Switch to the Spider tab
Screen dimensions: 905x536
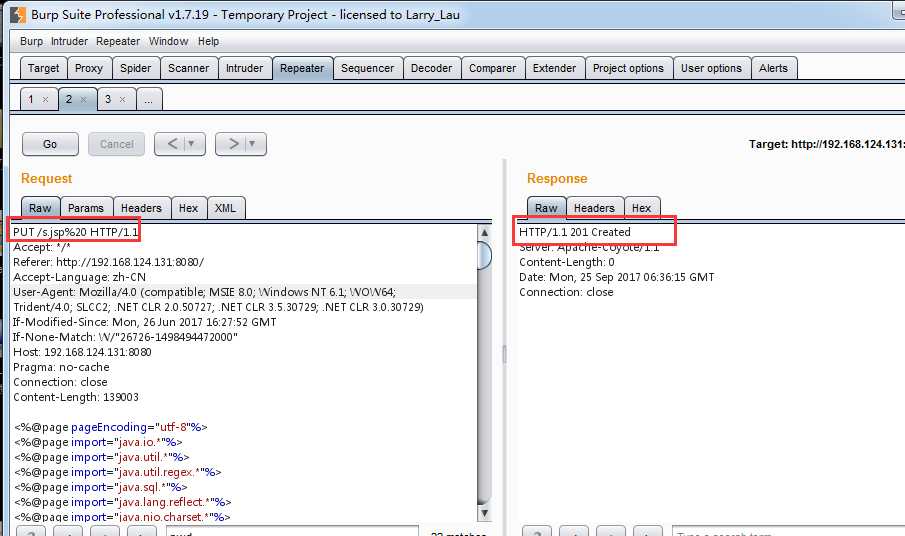[136, 68]
